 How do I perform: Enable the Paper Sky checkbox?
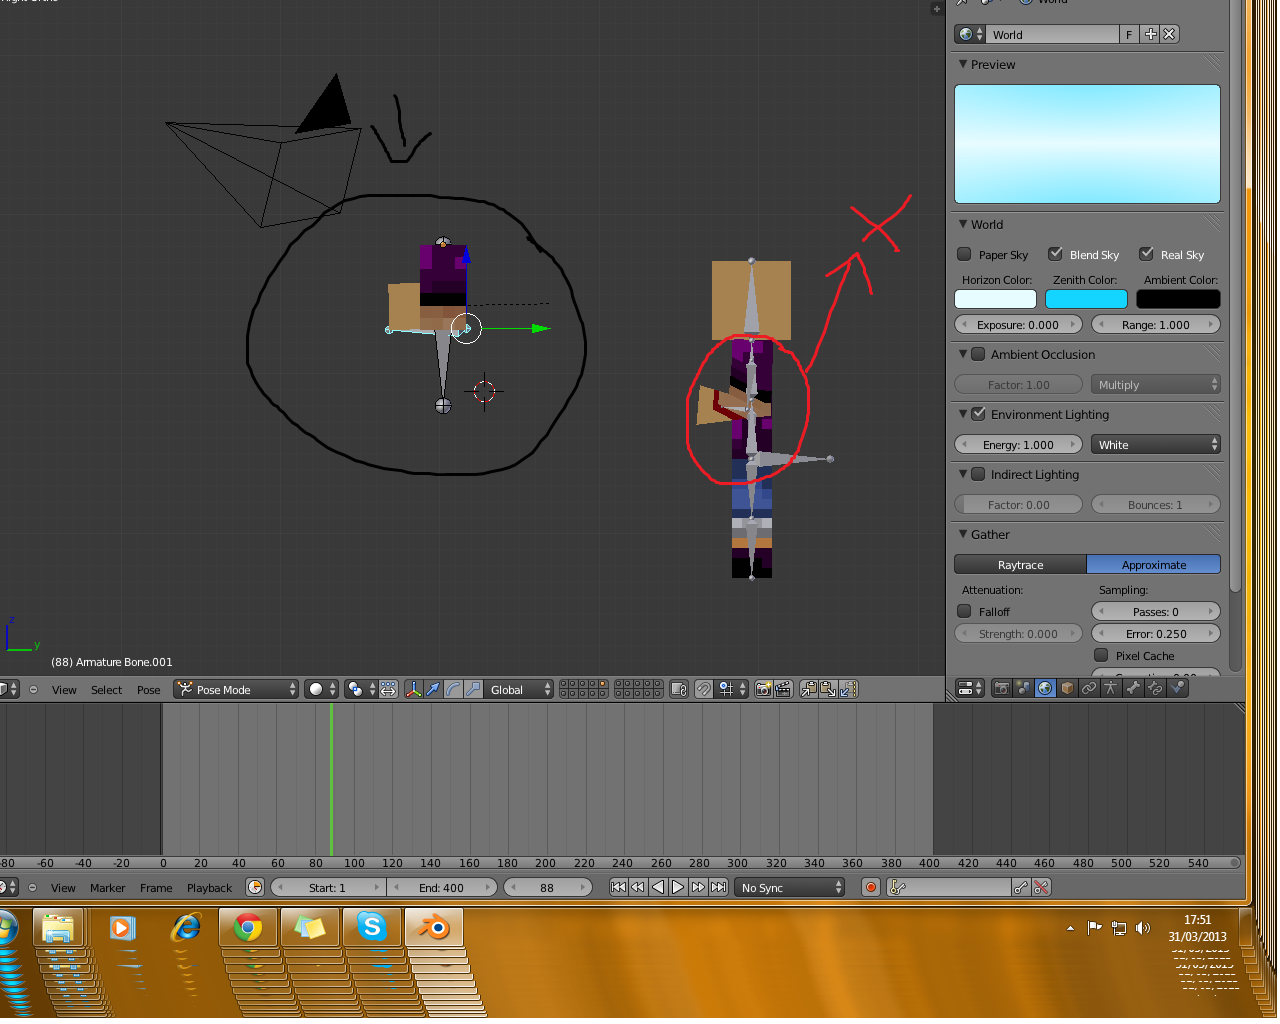pos(965,254)
